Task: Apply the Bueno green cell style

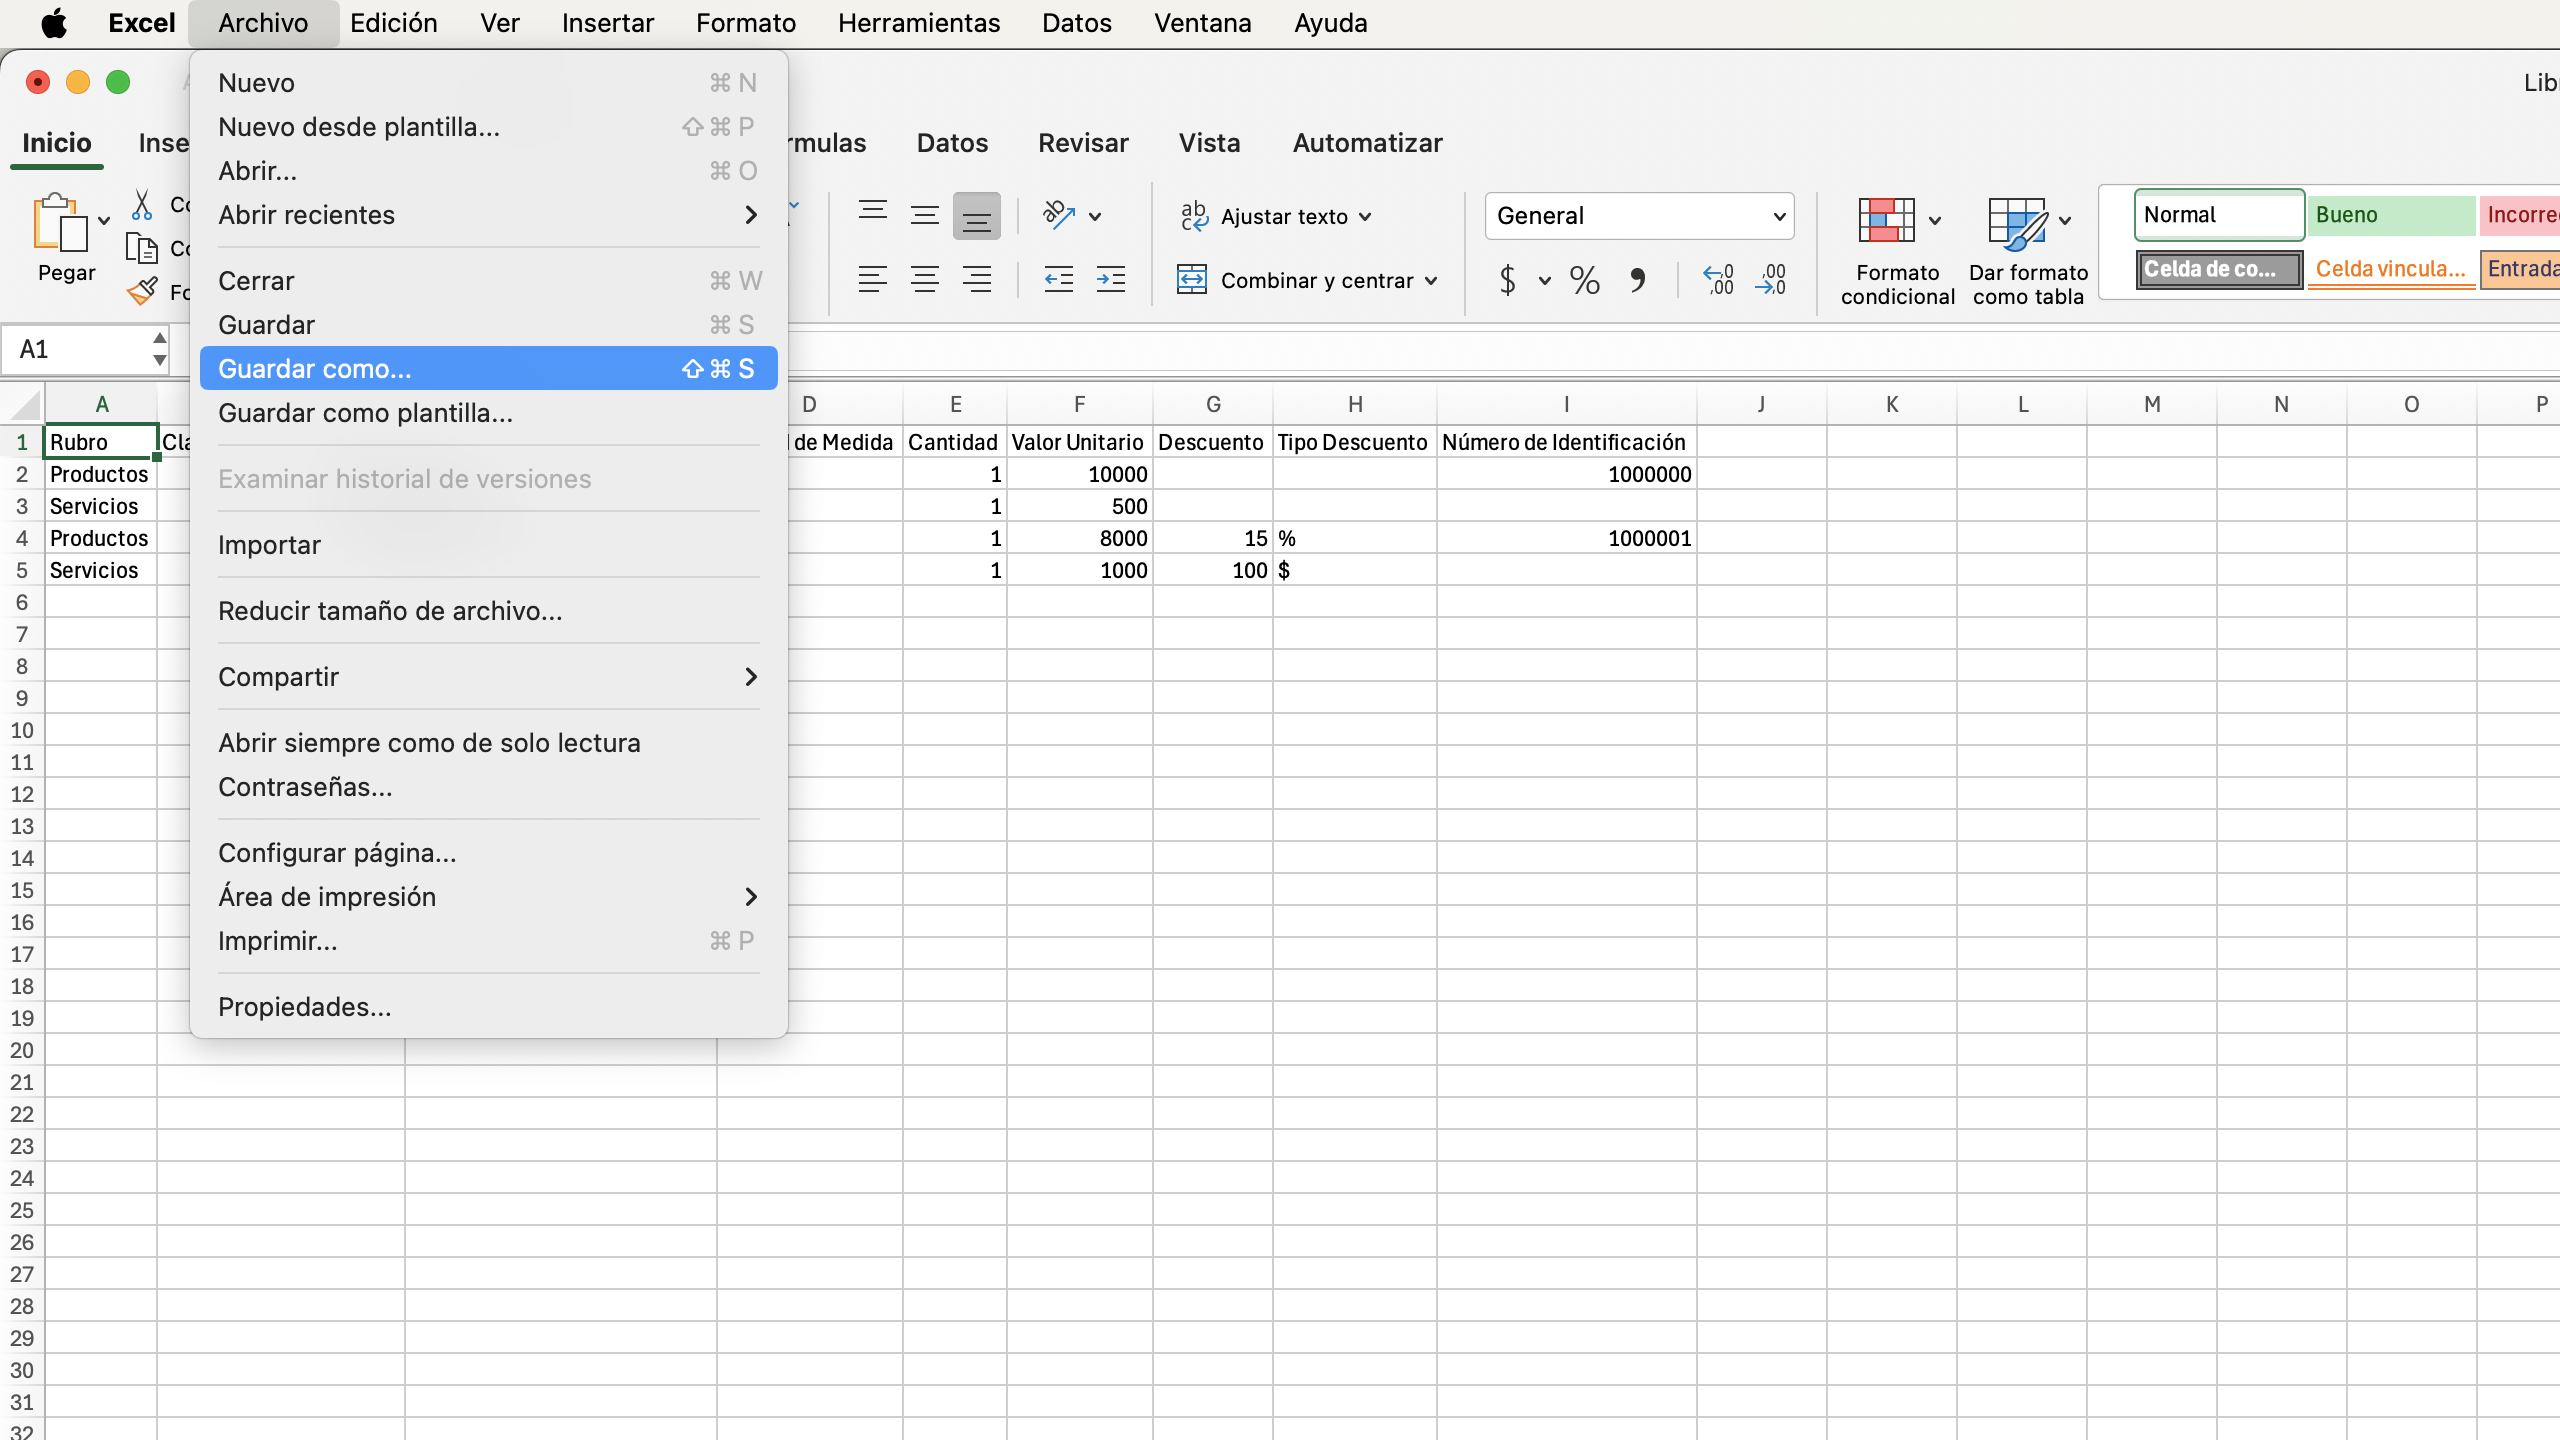Action: (x=2390, y=215)
